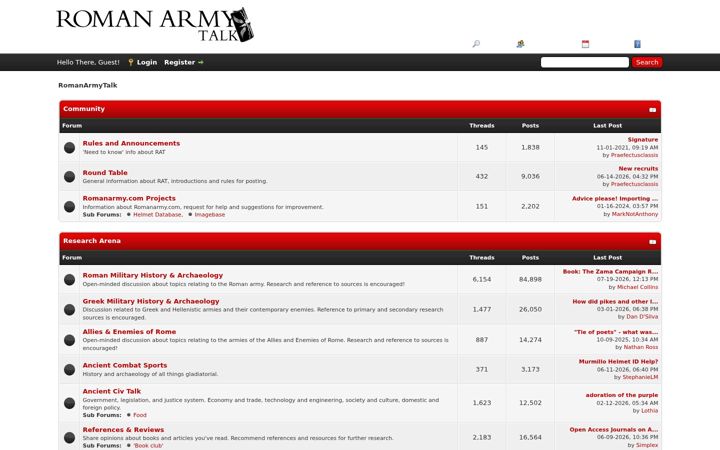Open last post 'Tie of poets - what was'

[x=616, y=332]
